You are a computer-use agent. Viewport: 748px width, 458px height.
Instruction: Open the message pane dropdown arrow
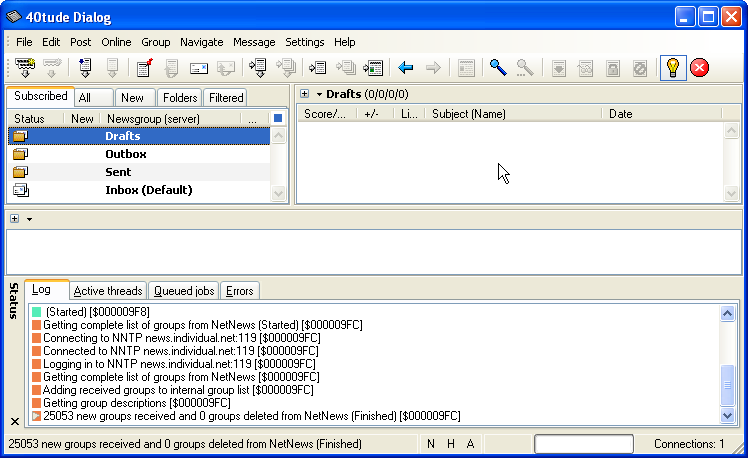[x=30, y=219]
